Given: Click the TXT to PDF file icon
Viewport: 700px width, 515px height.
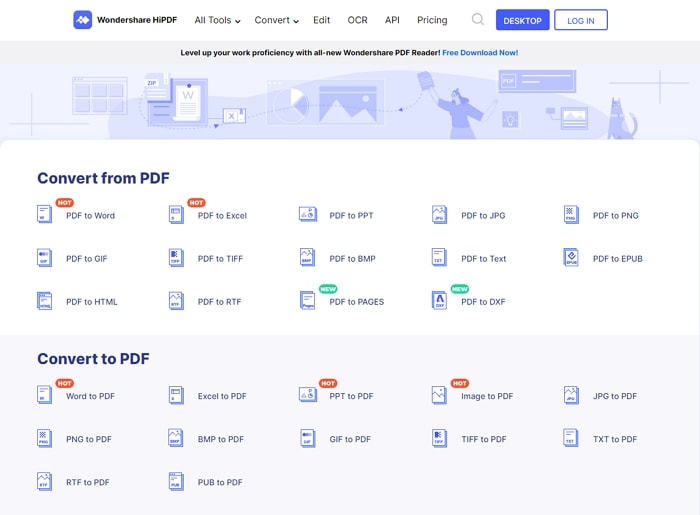Looking at the screenshot, I should pyautogui.click(x=571, y=438).
